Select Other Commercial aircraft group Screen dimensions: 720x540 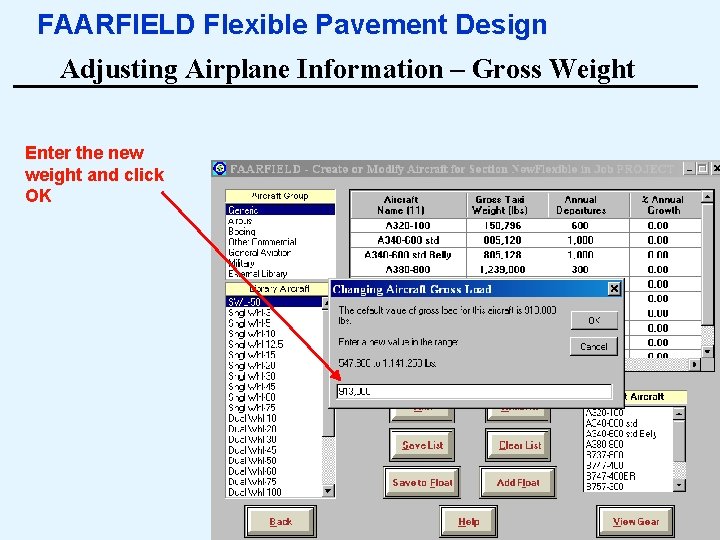click(280, 242)
